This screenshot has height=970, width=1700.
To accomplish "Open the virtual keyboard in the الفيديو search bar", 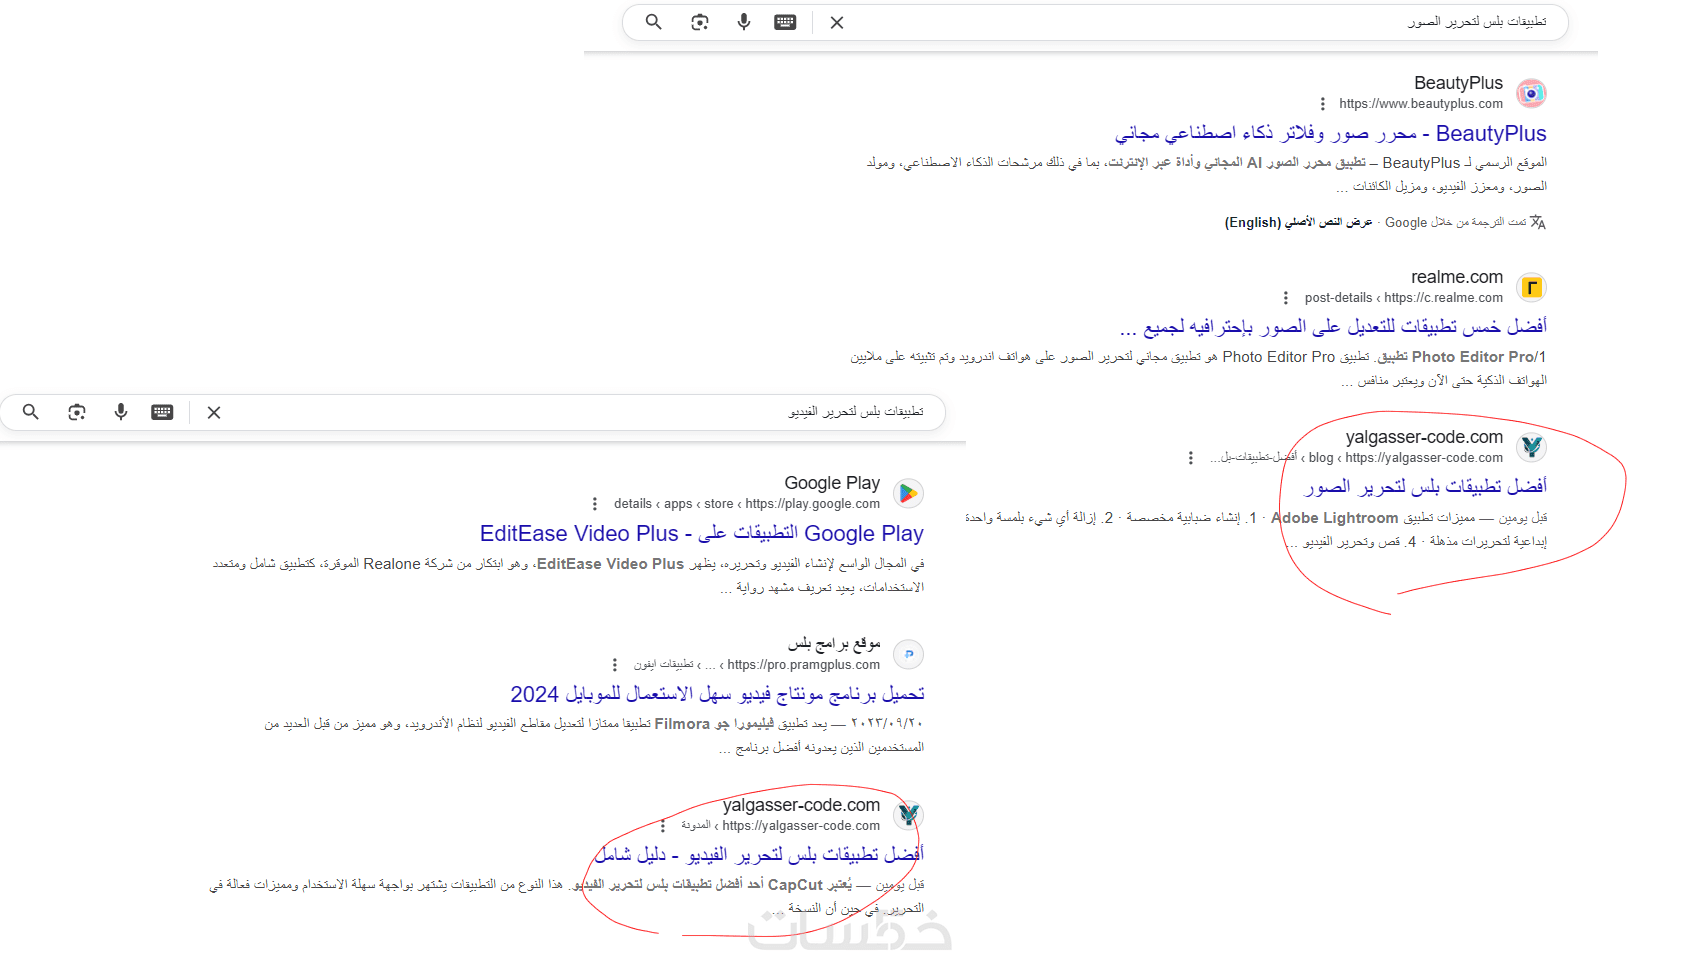I will coord(162,412).
